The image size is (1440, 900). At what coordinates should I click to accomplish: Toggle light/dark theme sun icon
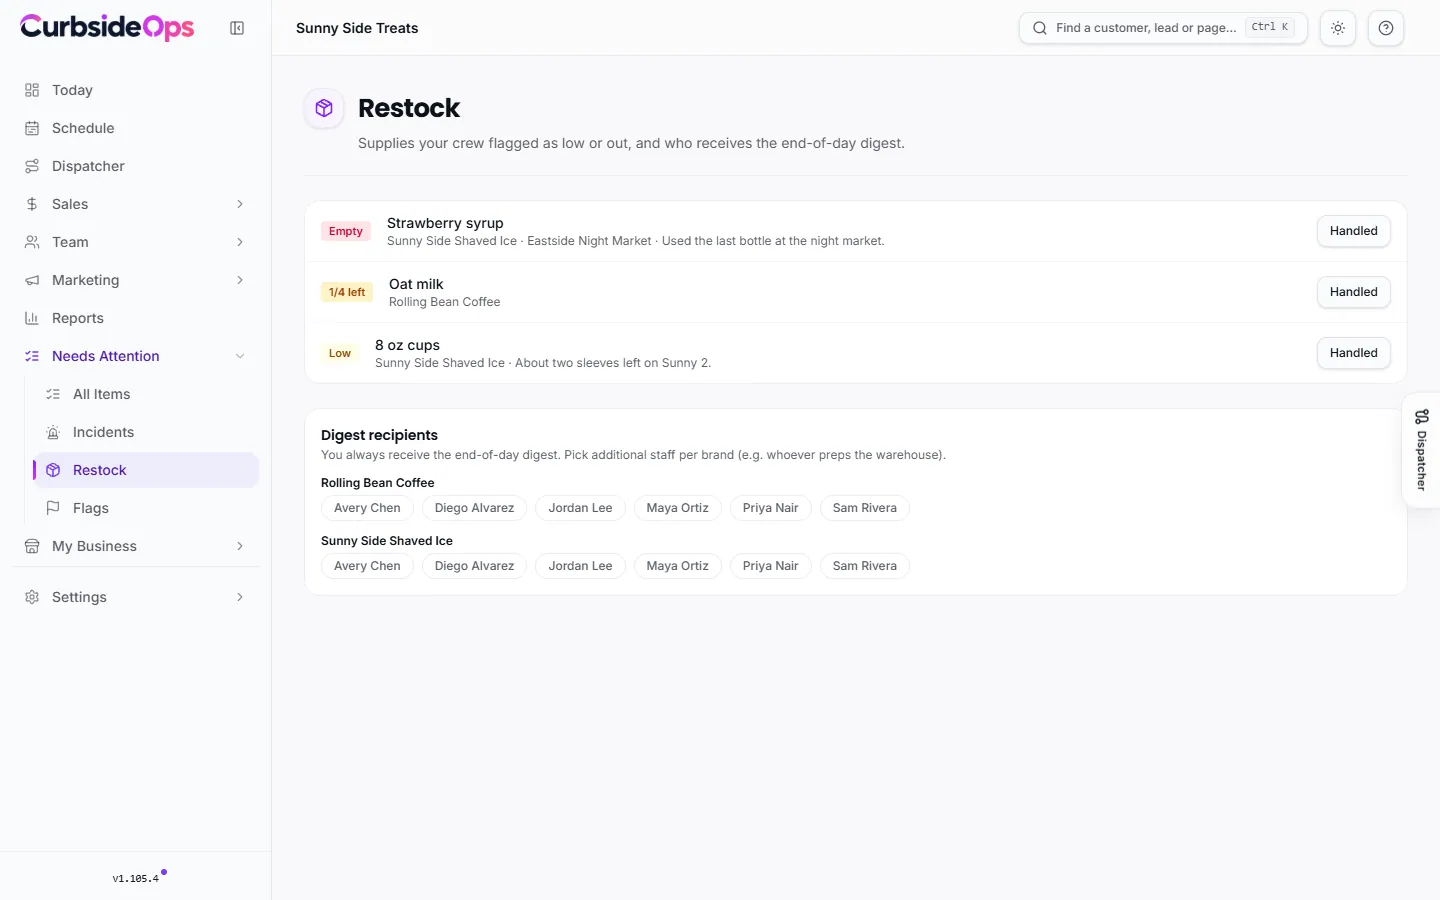(1338, 28)
